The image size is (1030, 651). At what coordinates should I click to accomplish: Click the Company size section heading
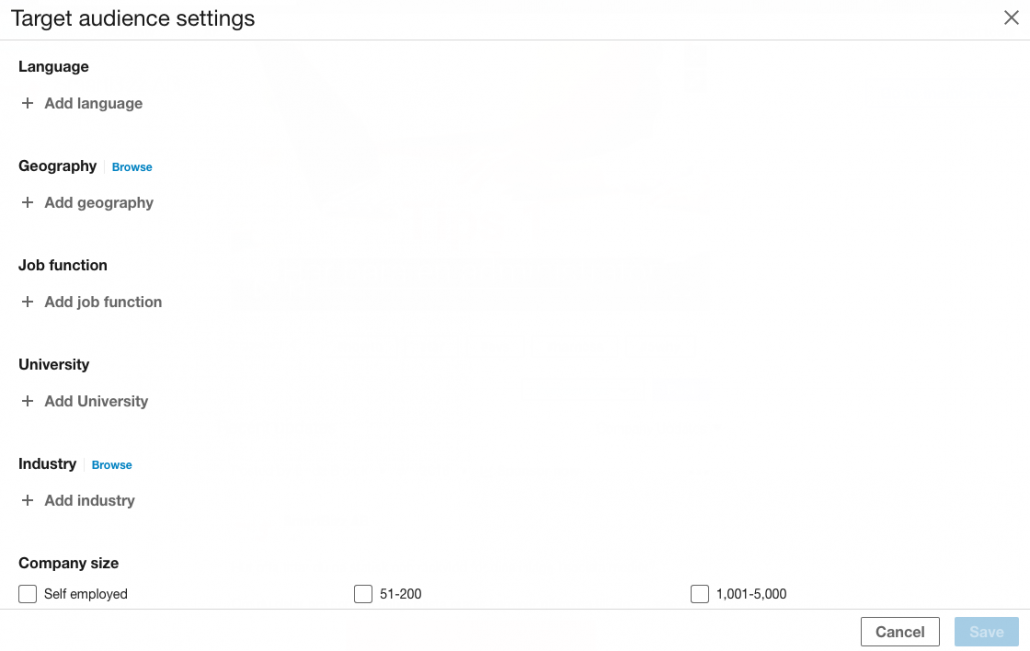pos(68,563)
